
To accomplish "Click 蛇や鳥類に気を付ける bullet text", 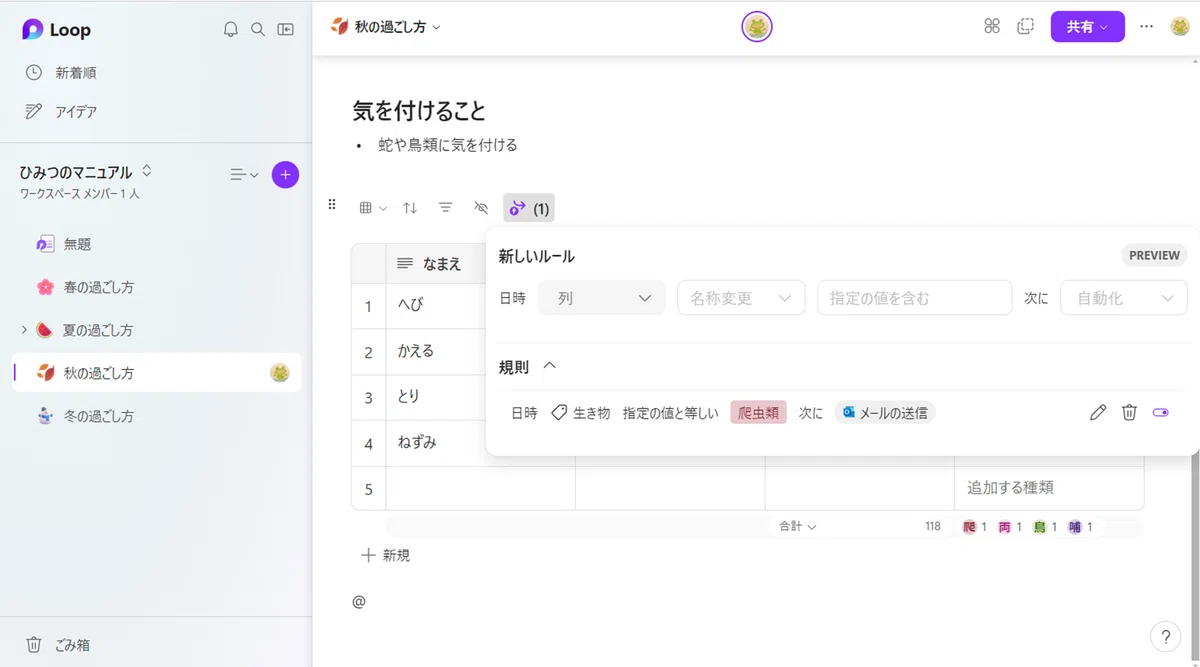I will pyautogui.click(x=448, y=145).
